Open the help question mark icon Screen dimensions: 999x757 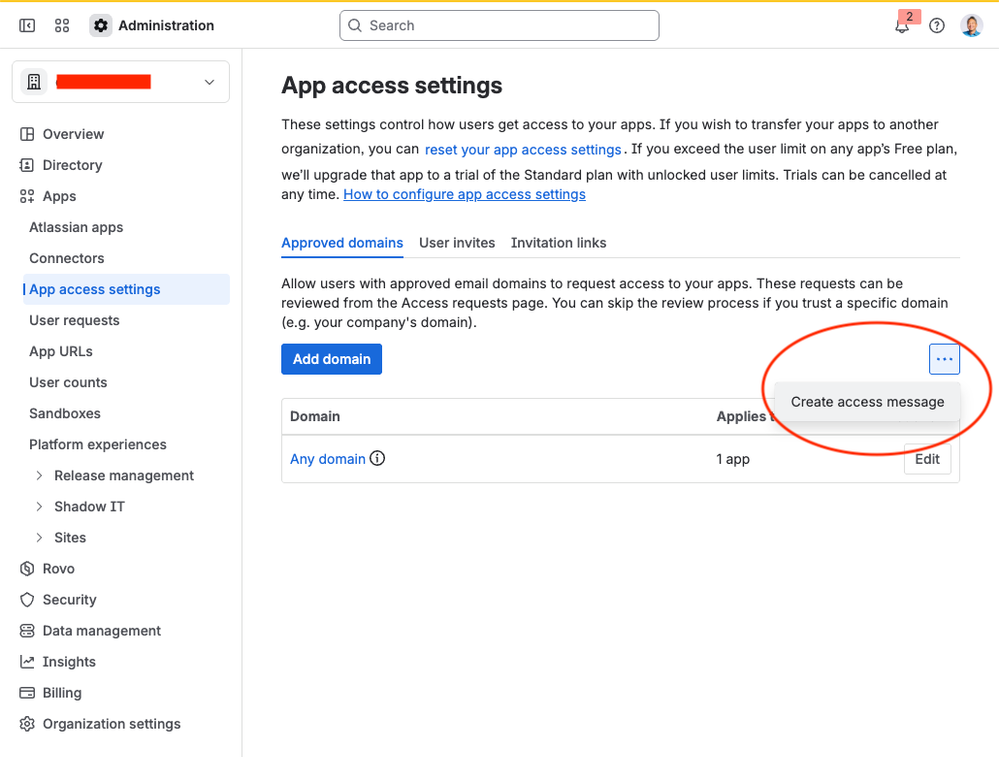coord(937,25)
